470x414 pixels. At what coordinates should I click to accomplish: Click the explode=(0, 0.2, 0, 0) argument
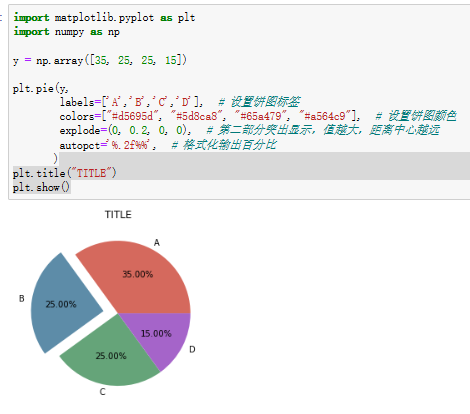[125, 130]
